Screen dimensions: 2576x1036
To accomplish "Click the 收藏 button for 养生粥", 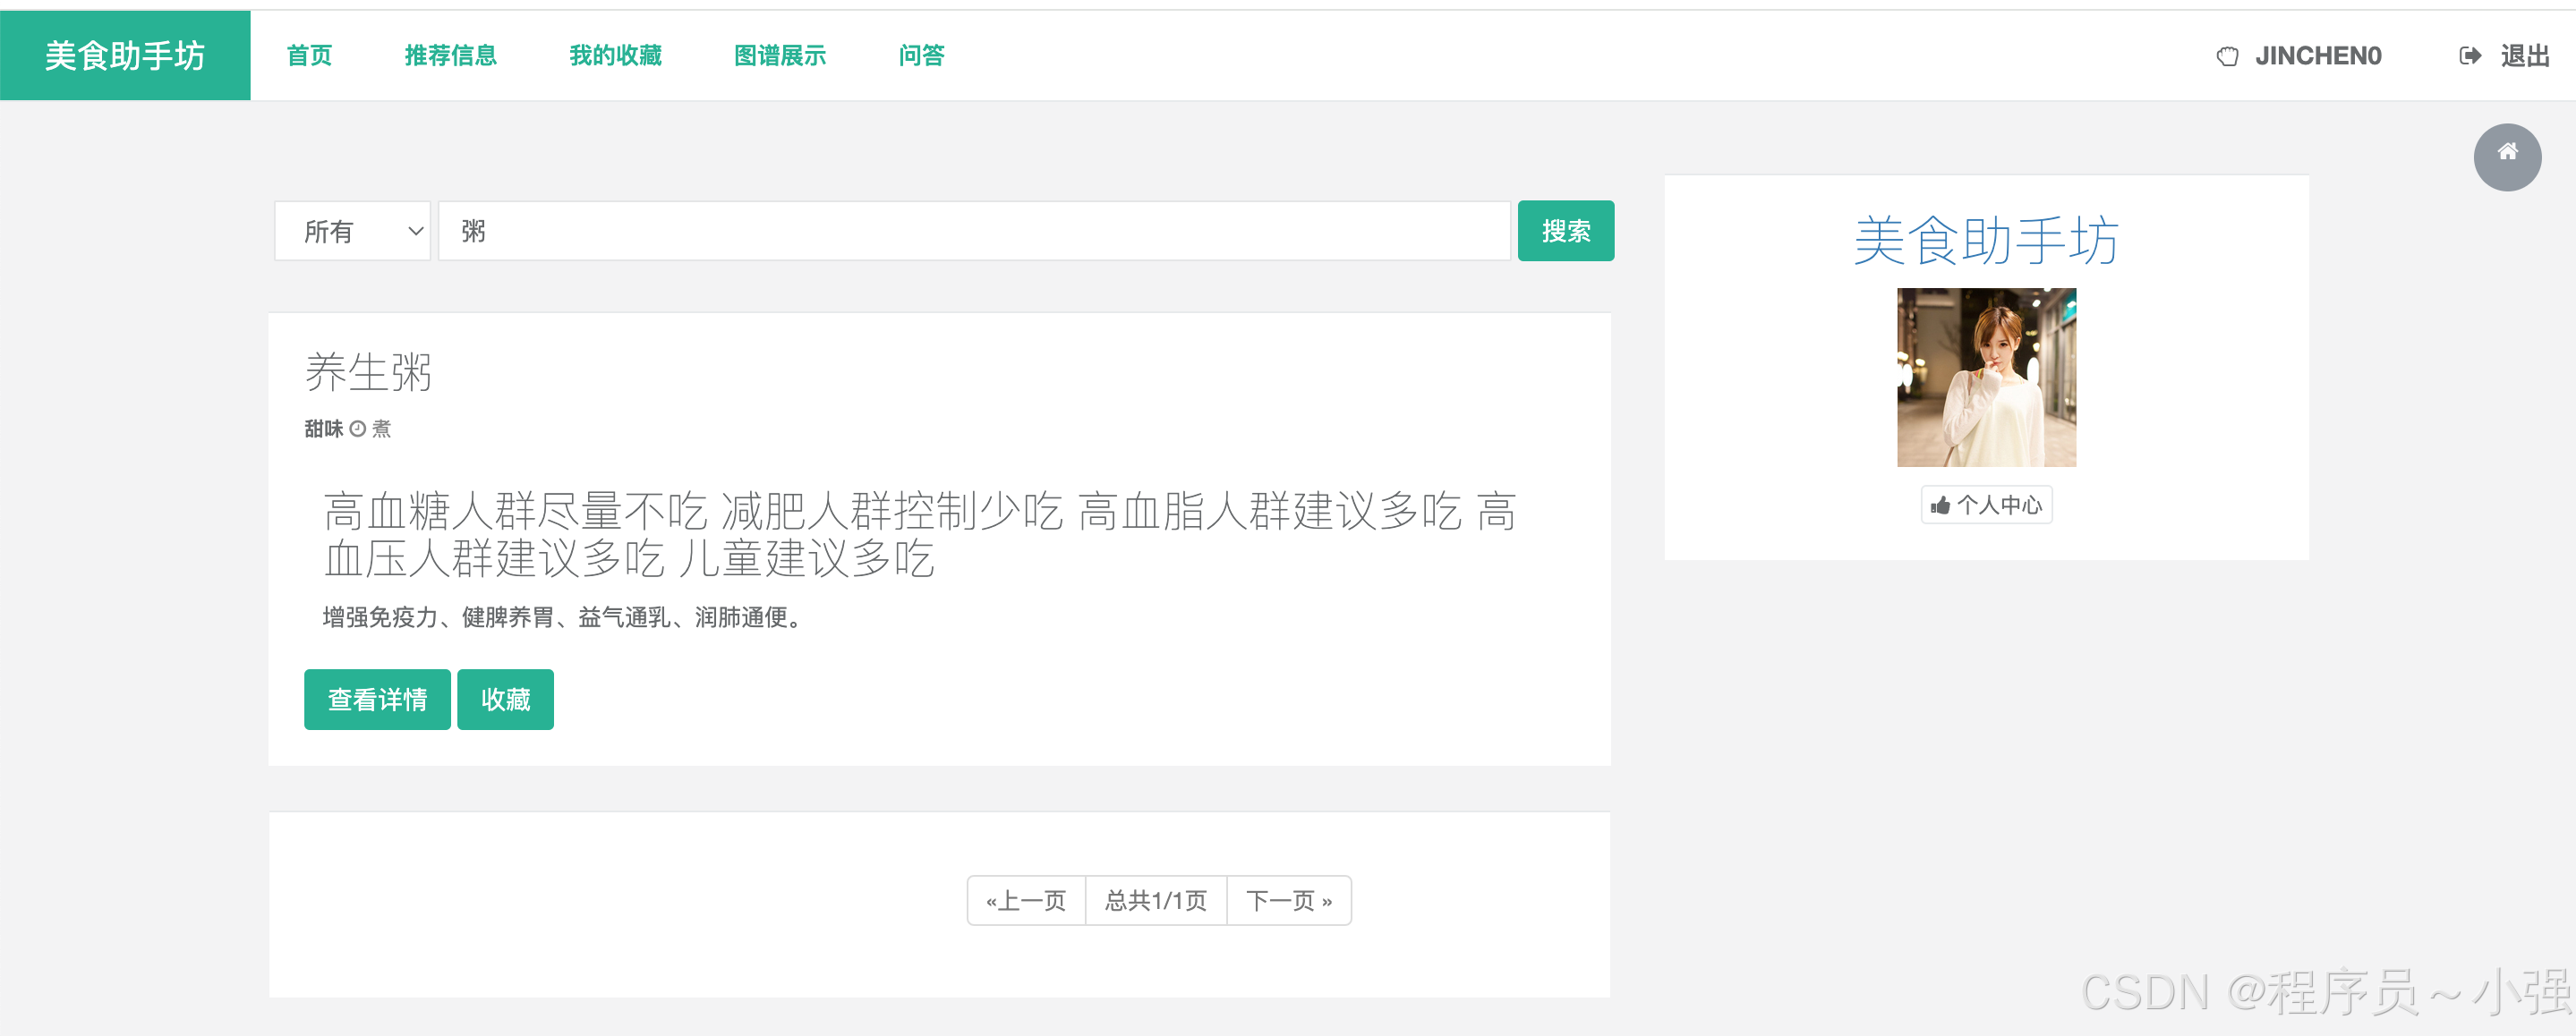I will tap(505, 699).
